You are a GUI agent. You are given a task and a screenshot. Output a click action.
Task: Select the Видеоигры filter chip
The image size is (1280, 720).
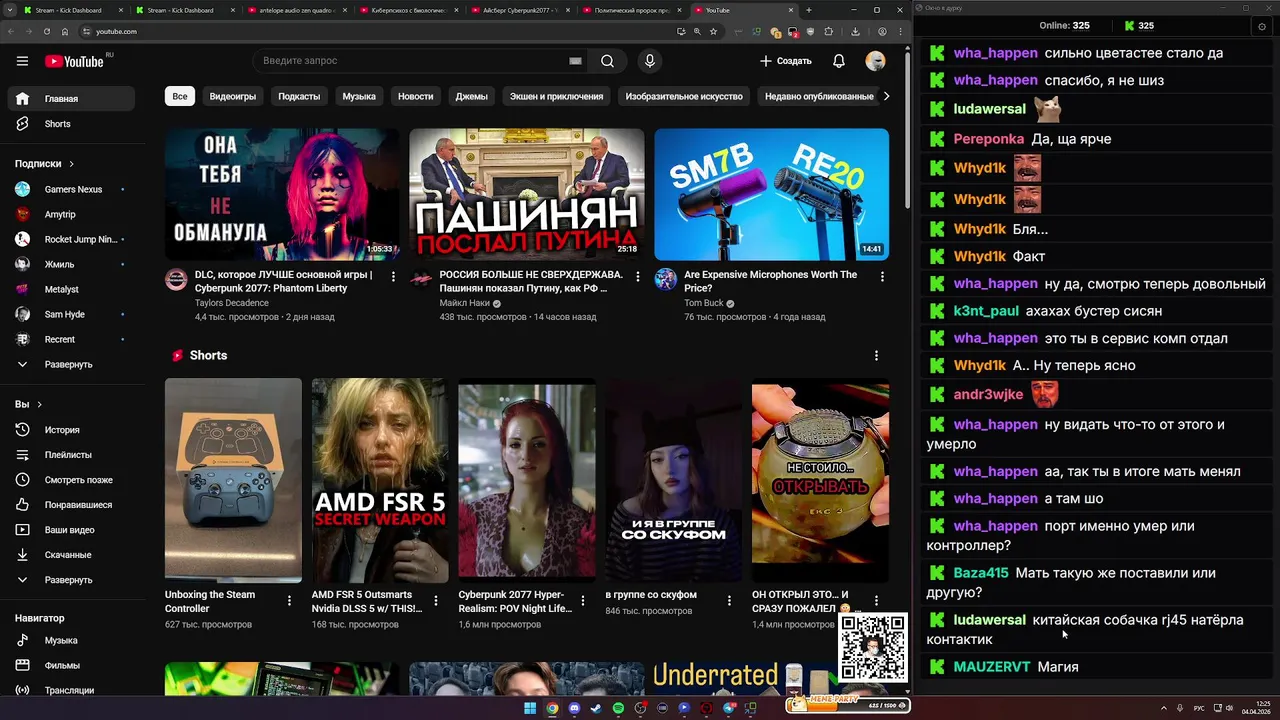[233, 97]
